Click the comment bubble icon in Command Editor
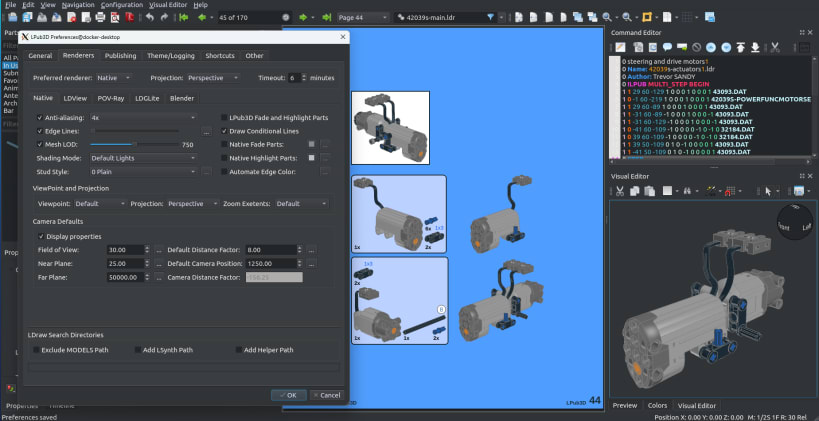 pyautogui.click(x=666, y=47)
